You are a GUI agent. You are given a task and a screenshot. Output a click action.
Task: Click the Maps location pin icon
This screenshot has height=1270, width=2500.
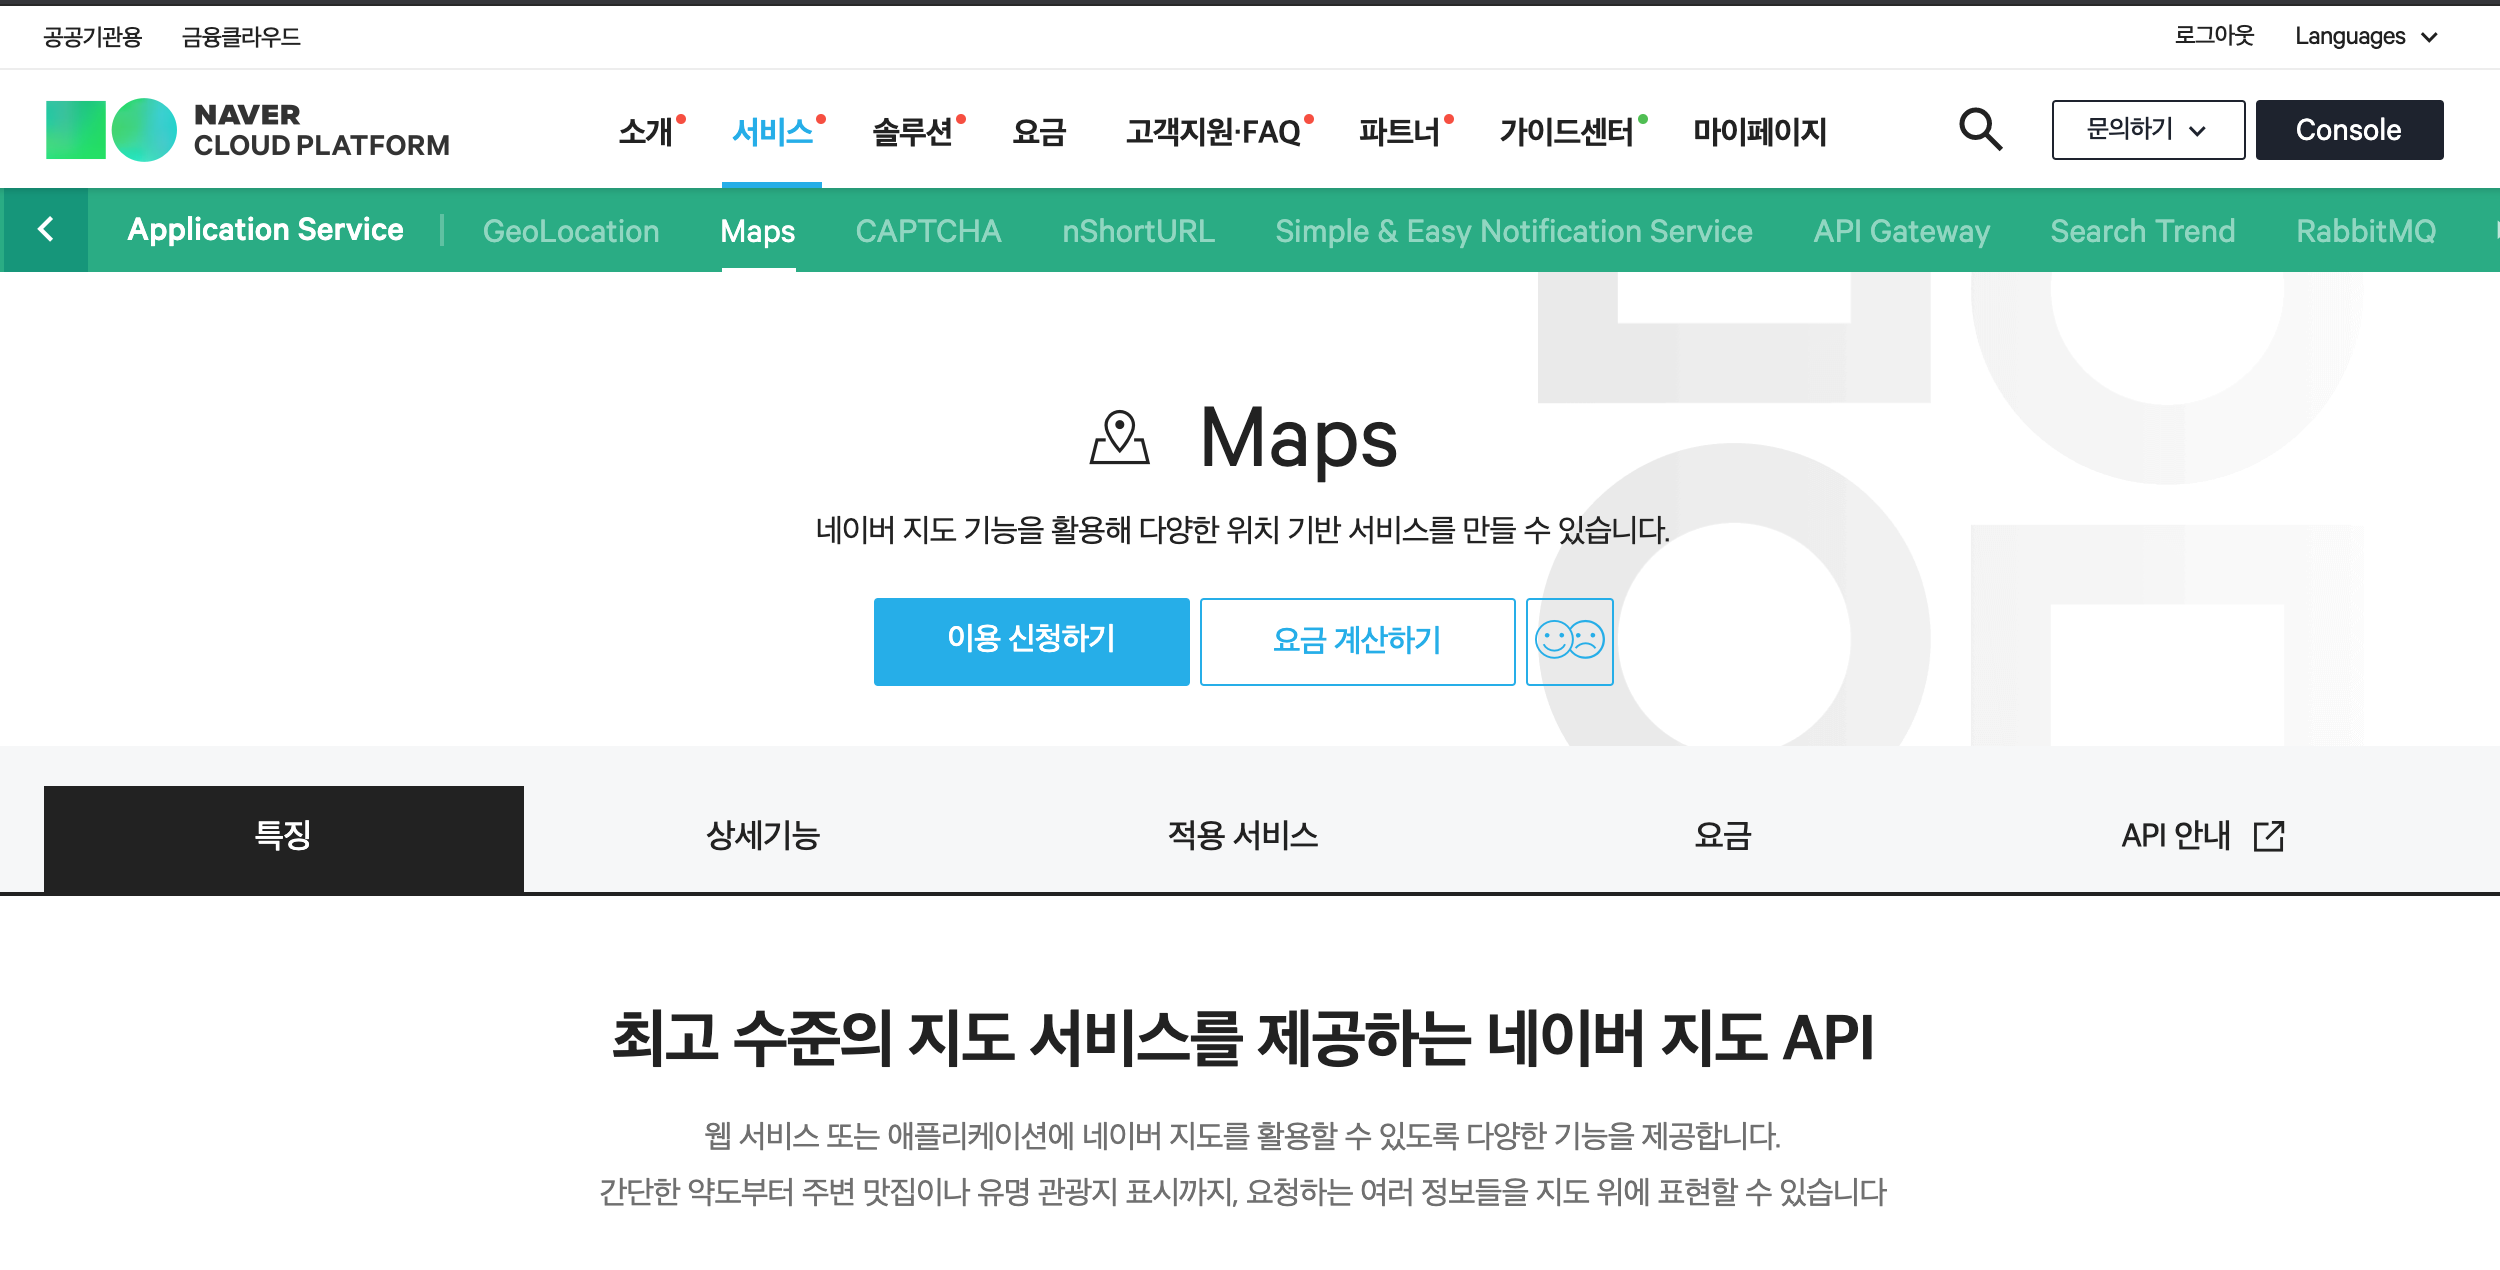(1119, 438)
